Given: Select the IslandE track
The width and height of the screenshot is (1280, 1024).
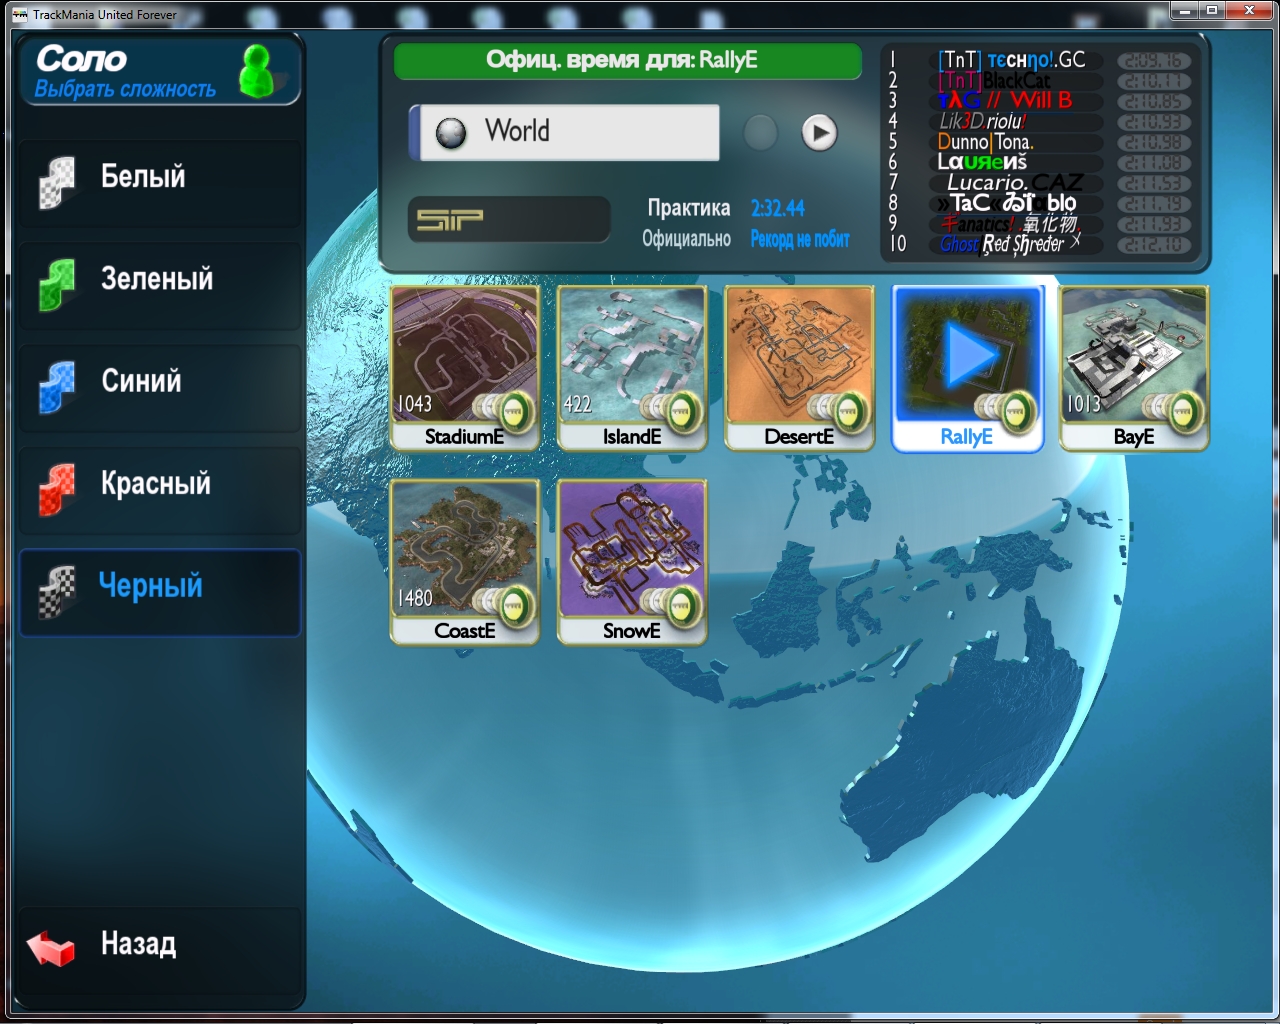Looking at the screenshot, I should click(631, 366).
